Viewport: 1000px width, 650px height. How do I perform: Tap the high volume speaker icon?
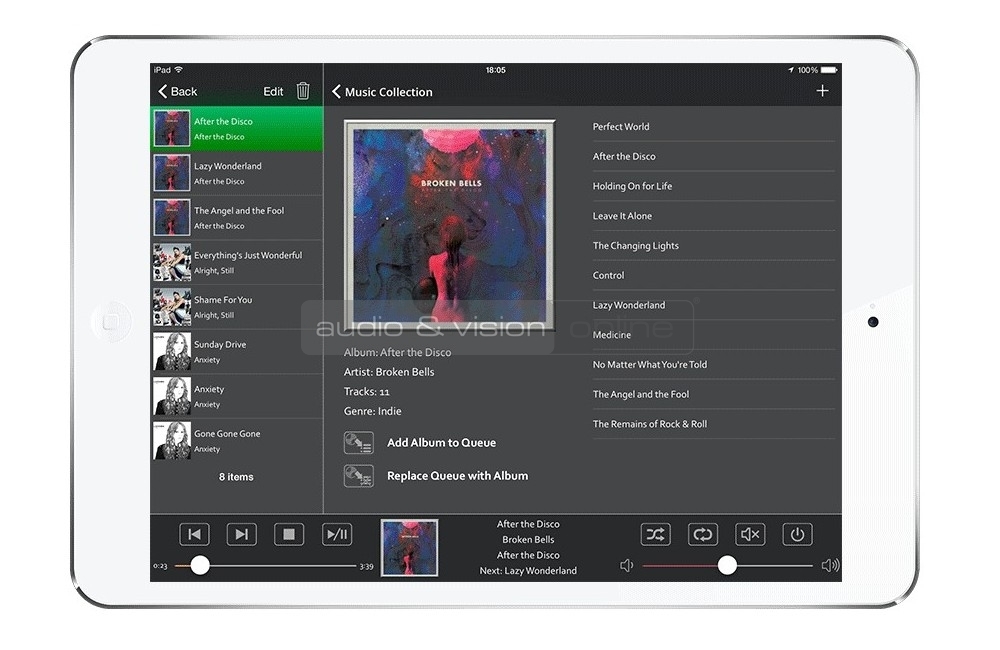point(830,565)
